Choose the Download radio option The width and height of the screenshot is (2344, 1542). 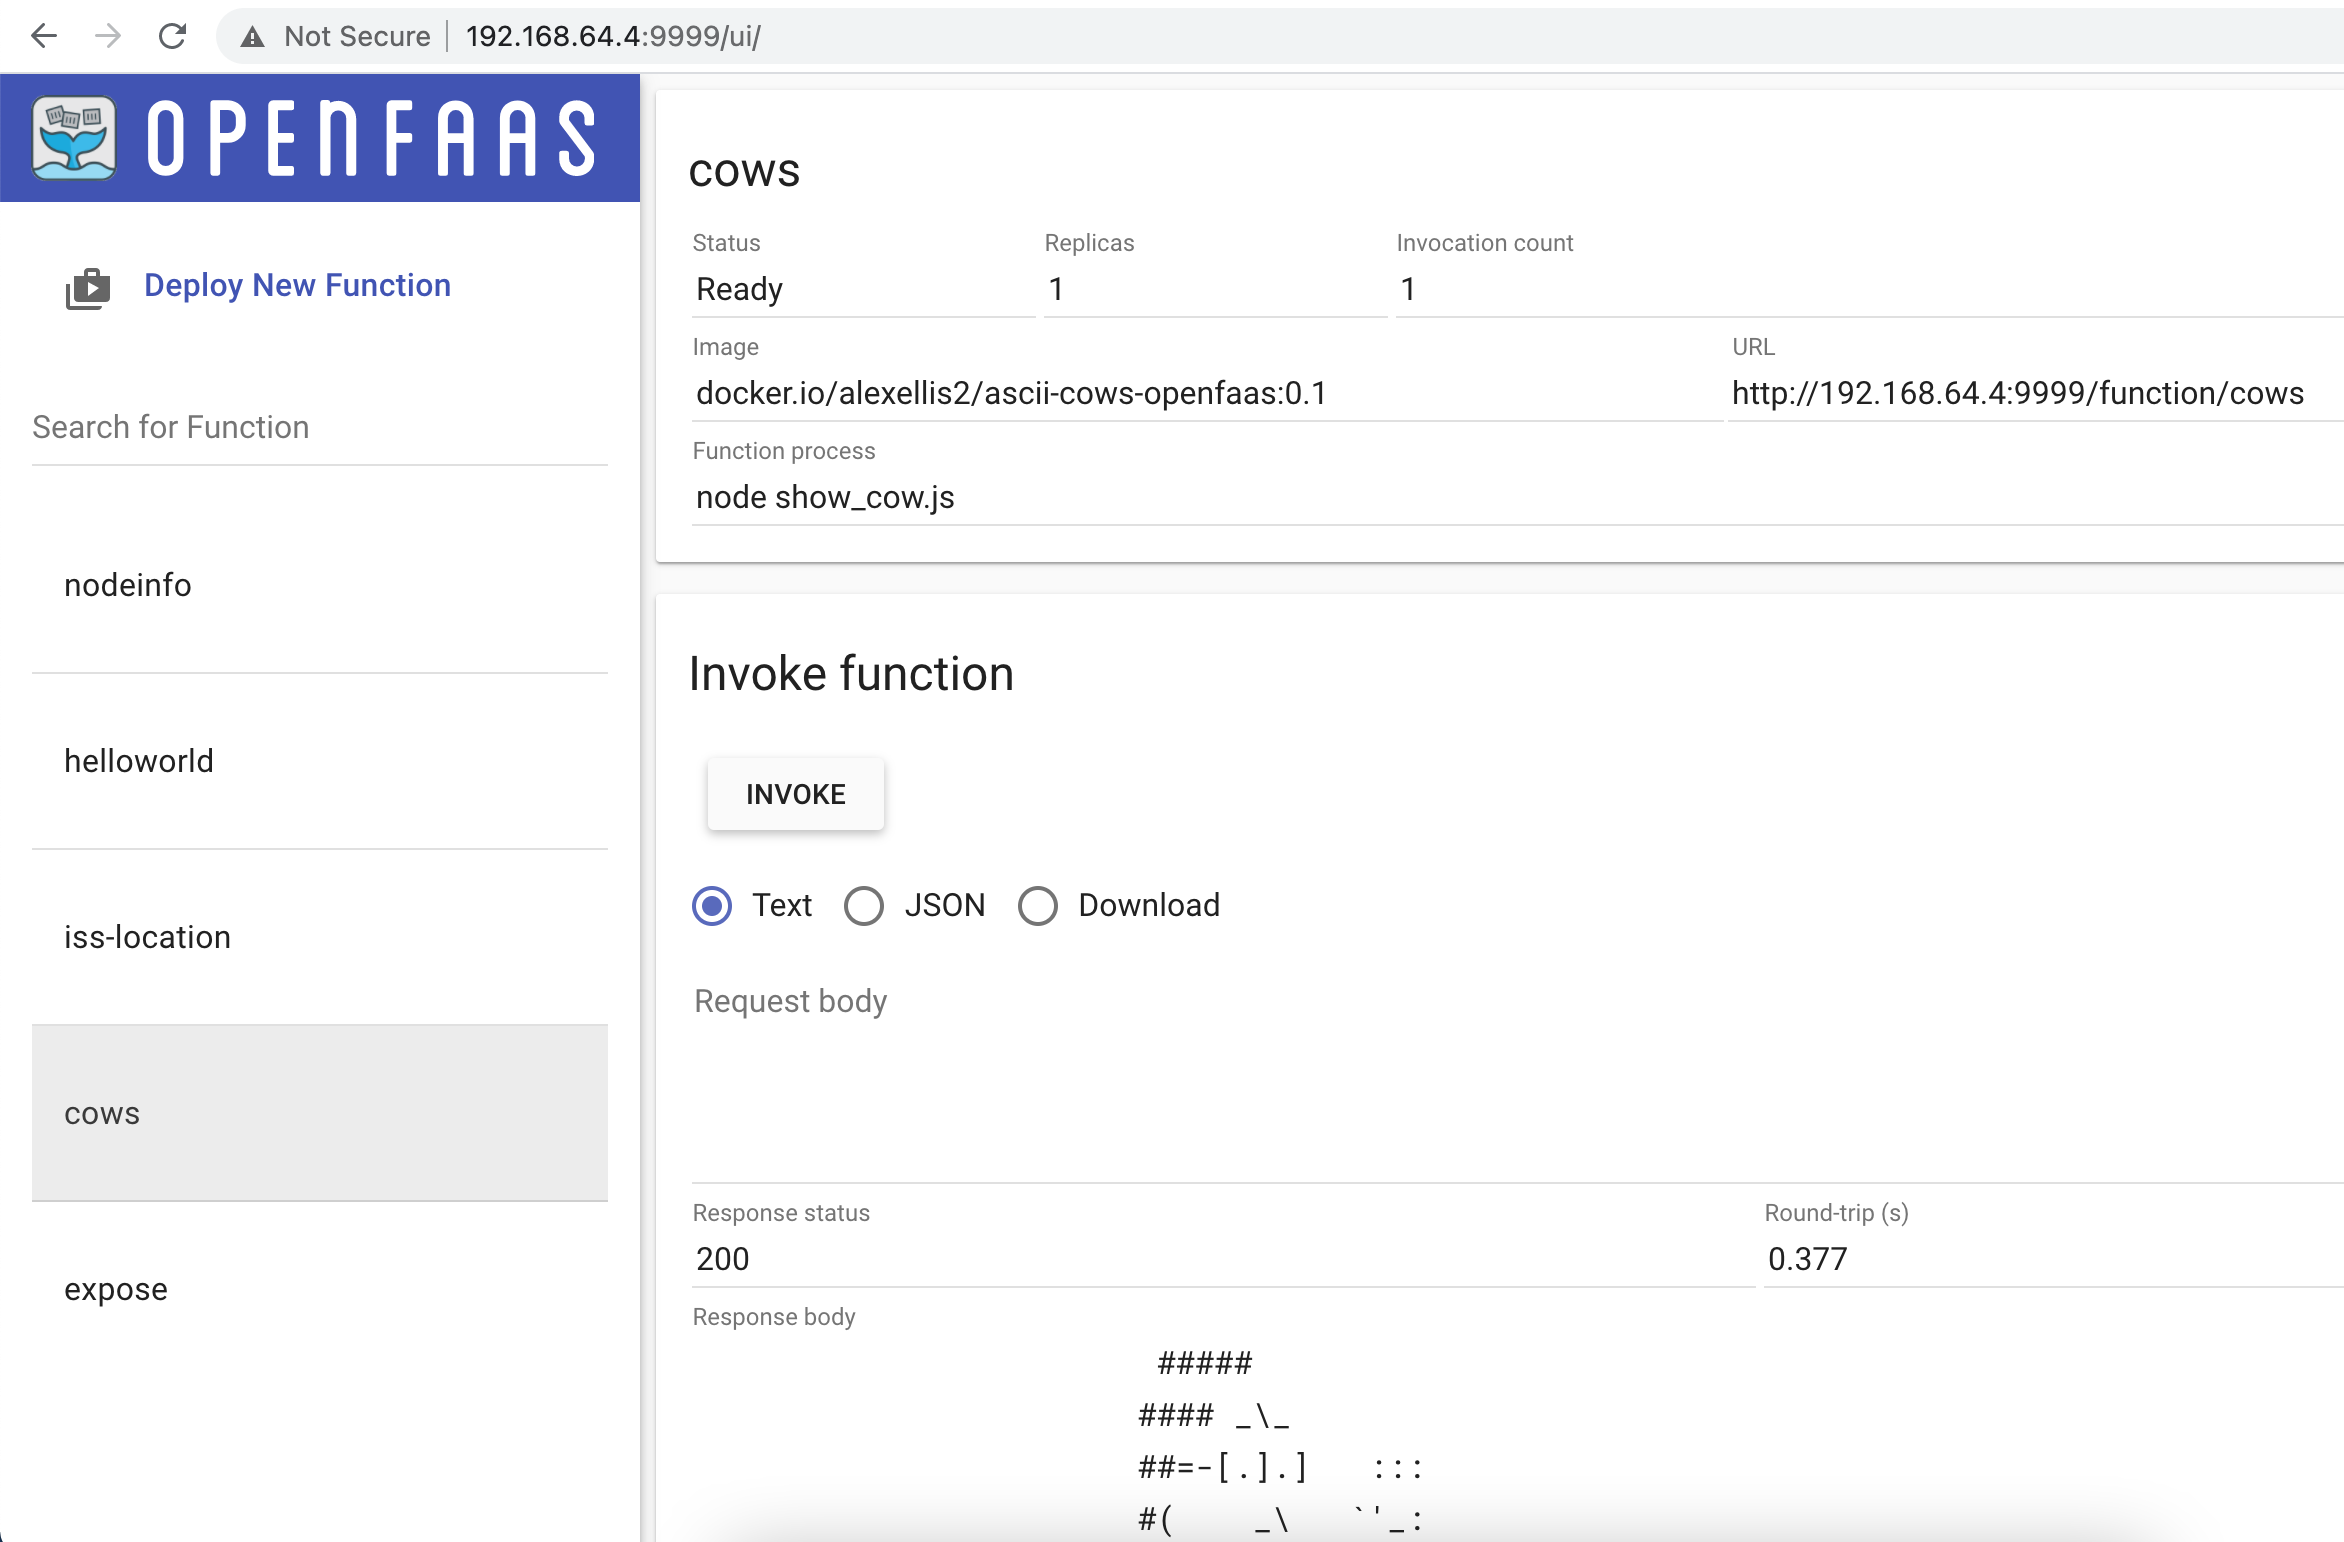pyautogui.click(x=1038, y=906)
